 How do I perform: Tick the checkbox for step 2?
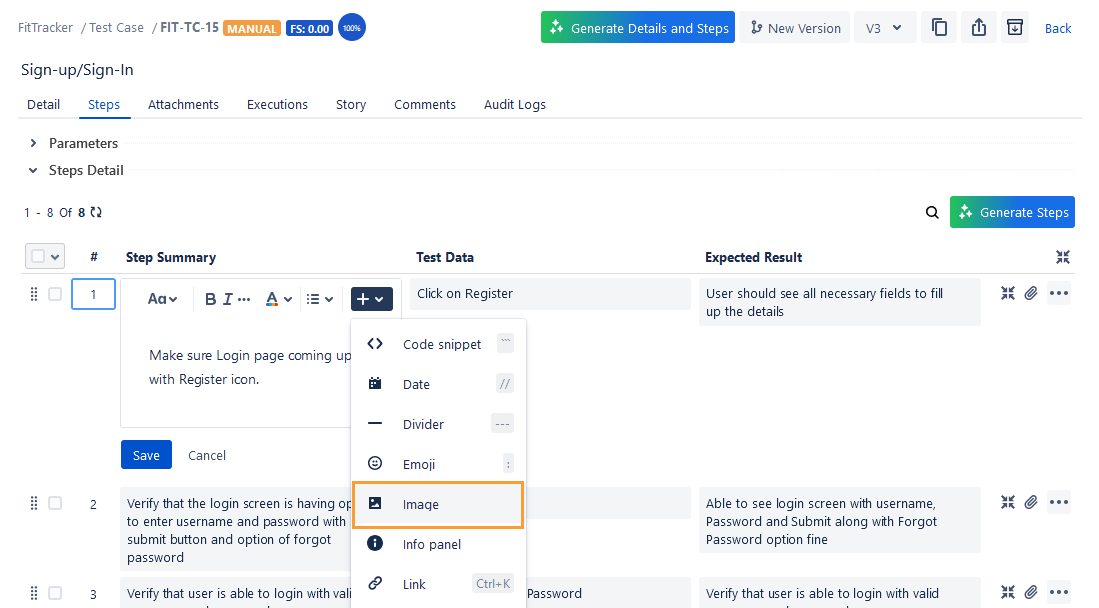55,502
